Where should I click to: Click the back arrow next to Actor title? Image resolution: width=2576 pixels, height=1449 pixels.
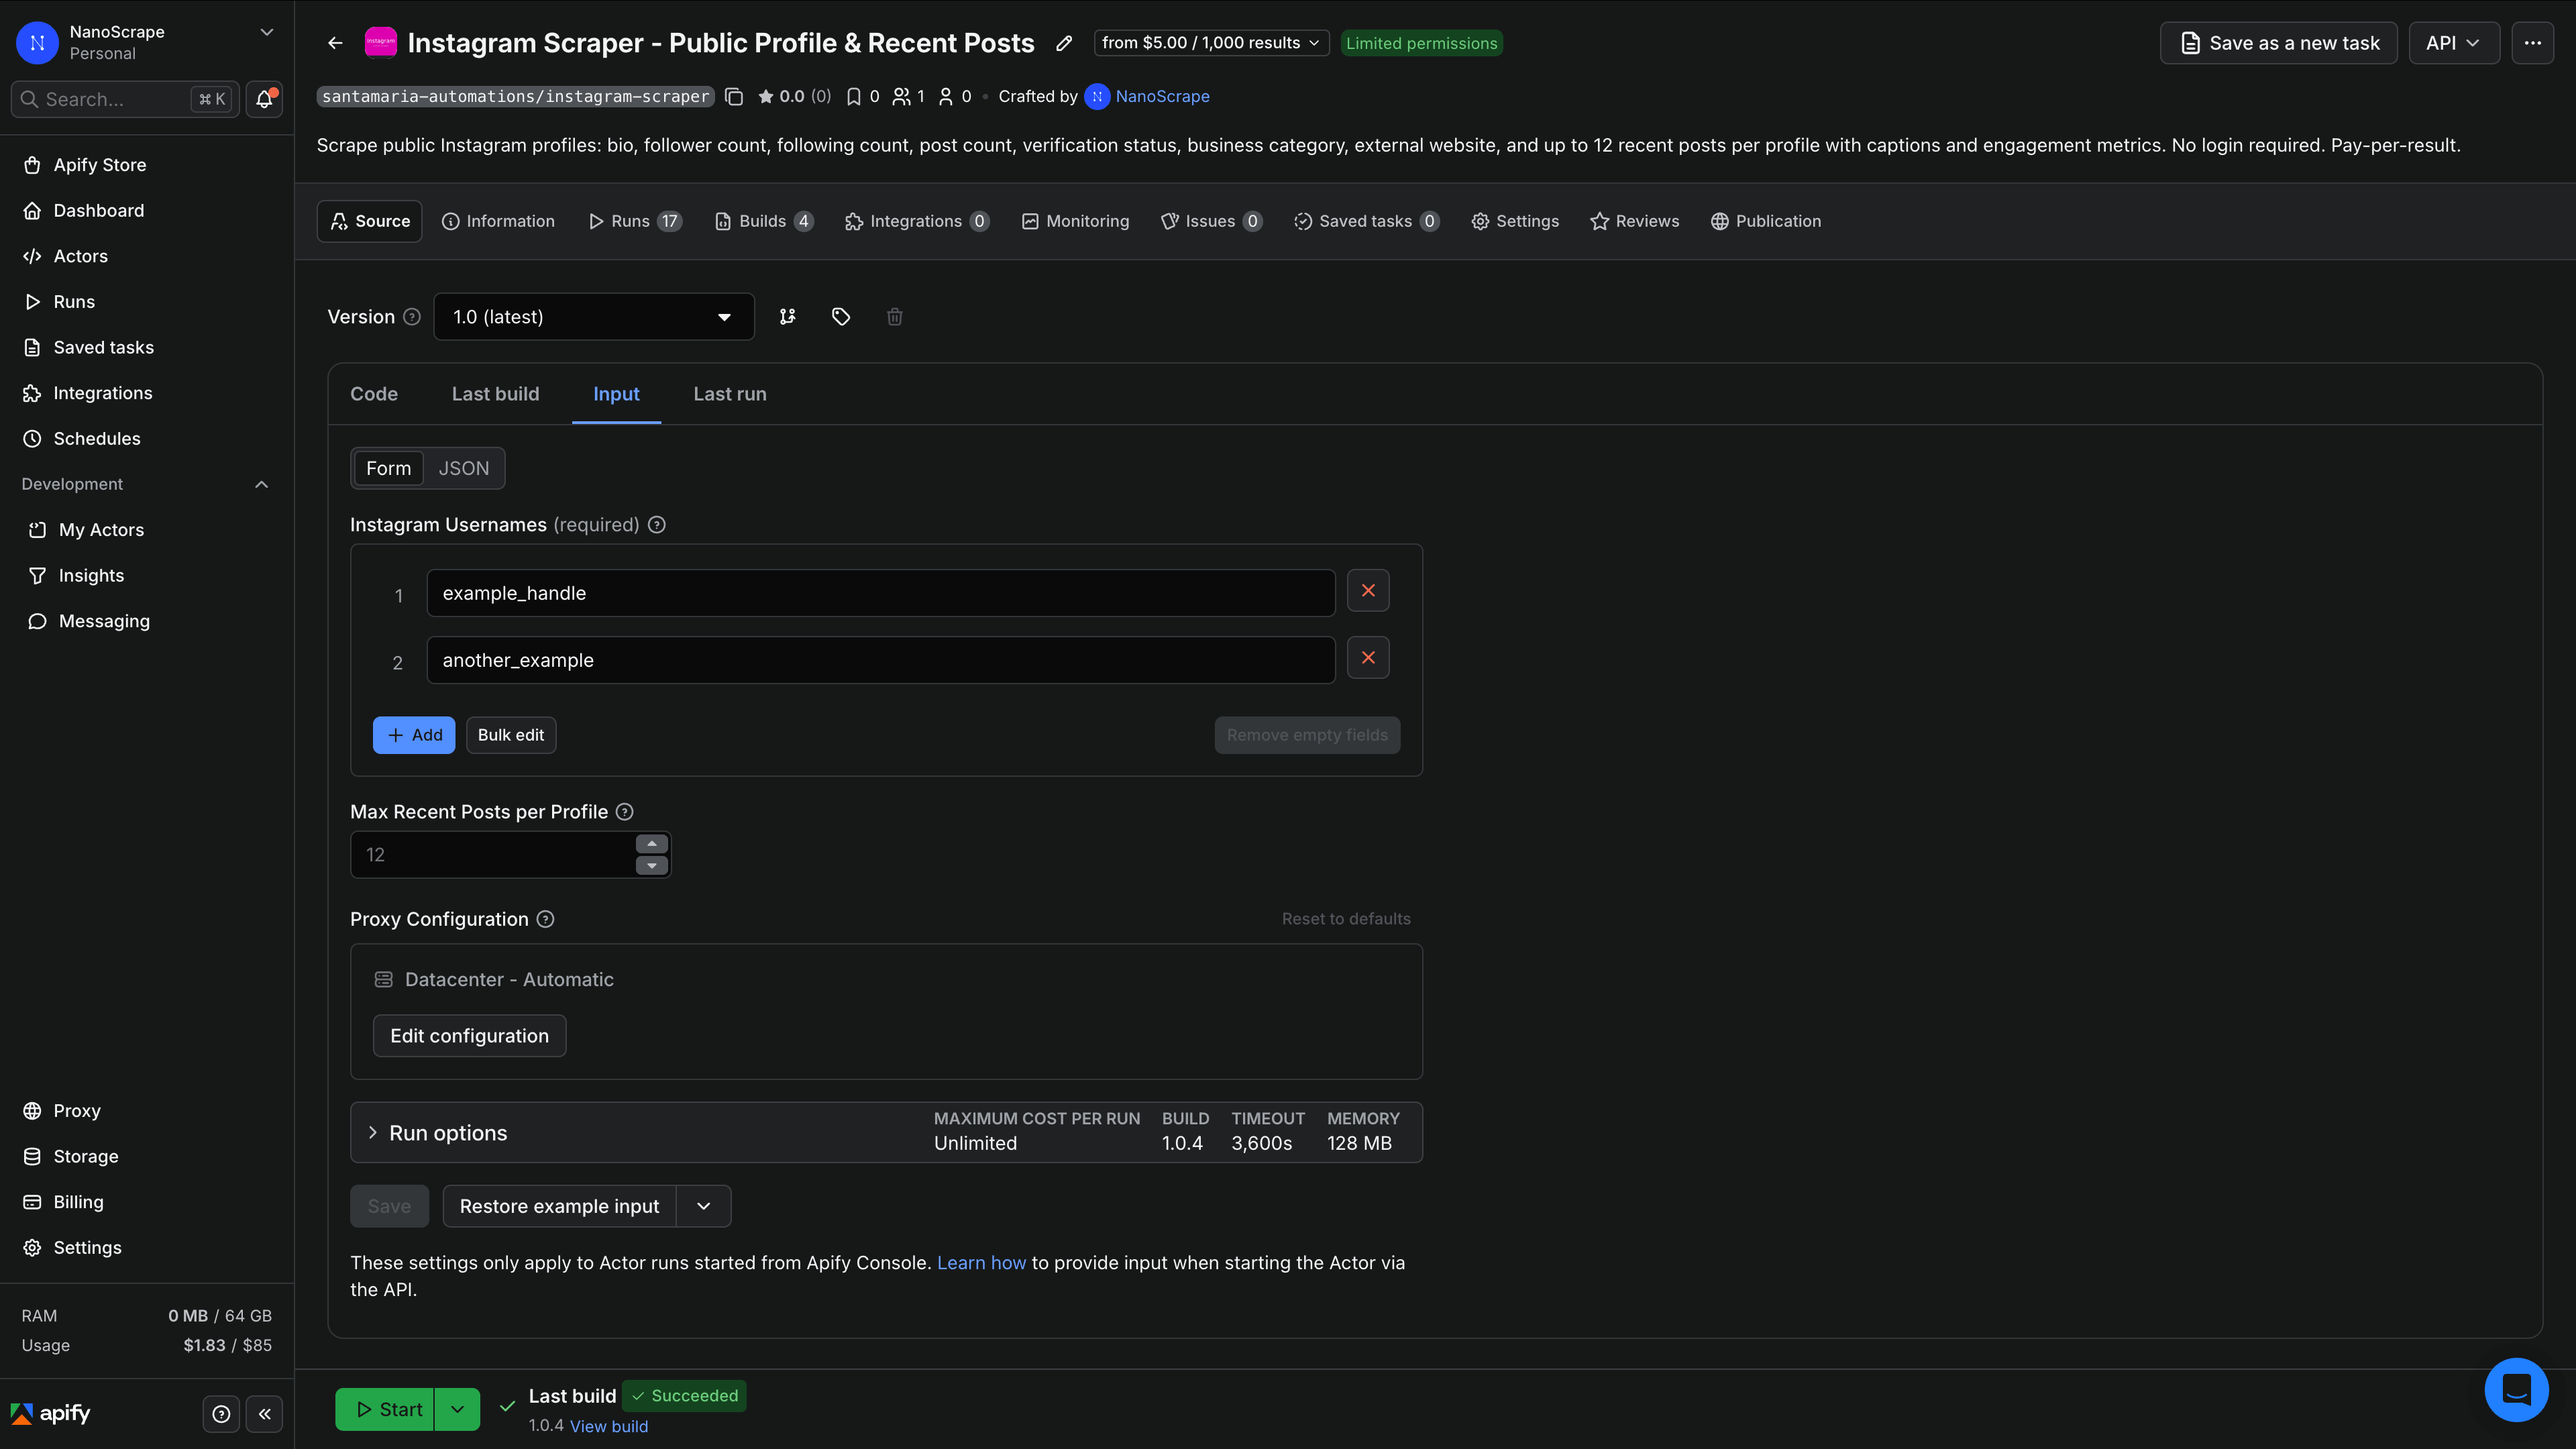[x=335, y=43]
